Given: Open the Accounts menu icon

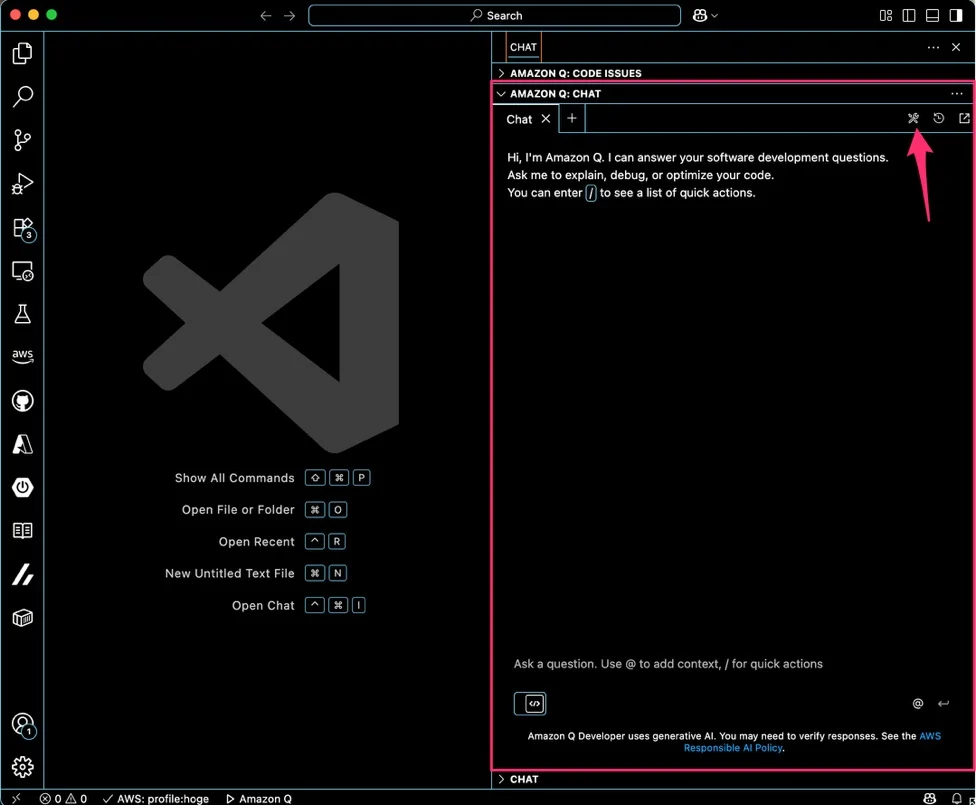Looking at the screenshot, I should (x=23, y=725).
